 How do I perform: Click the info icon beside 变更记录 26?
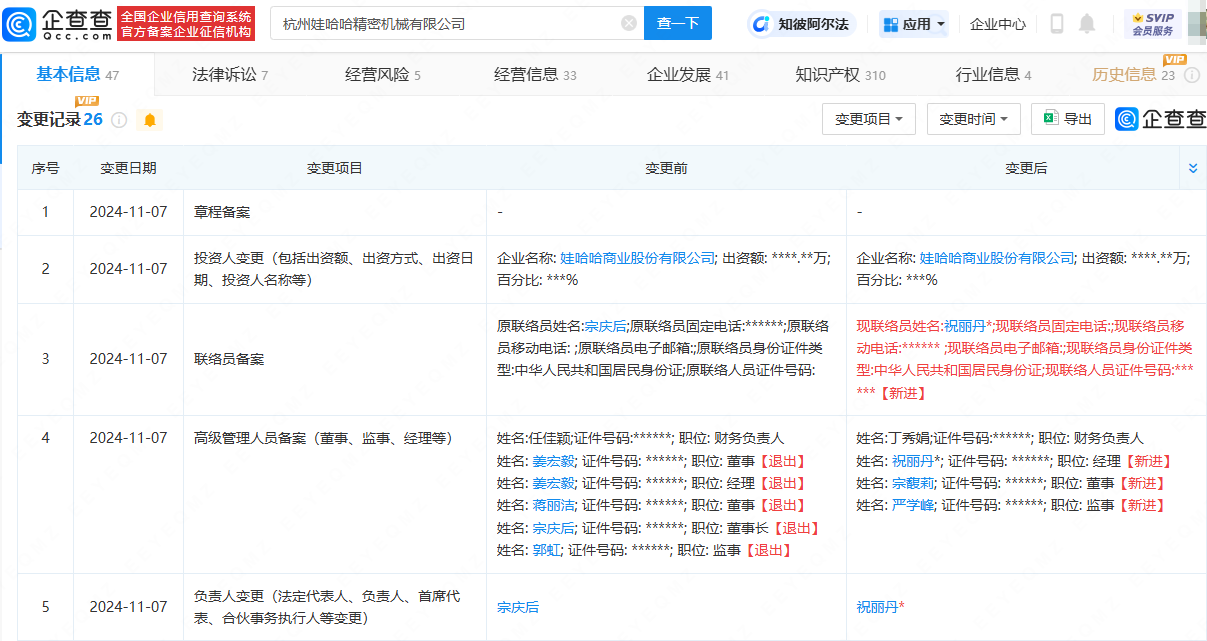[119, 120]
